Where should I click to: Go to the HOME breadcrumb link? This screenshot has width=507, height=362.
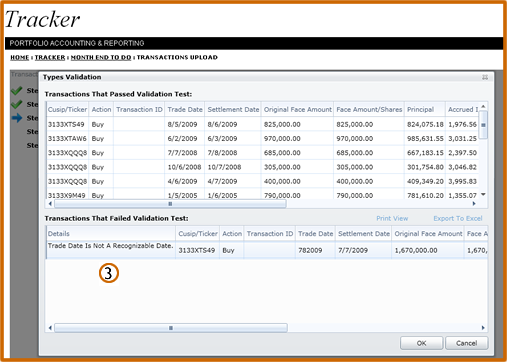20,57
